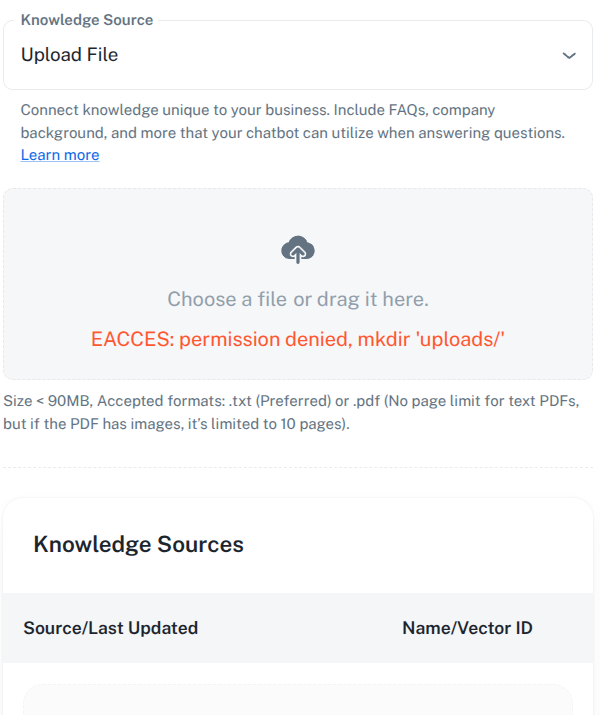The width and height of the screenshot is (600, 715).
Task: Sort by Source/Last Updated column header
Action: (x=110, y=628)
